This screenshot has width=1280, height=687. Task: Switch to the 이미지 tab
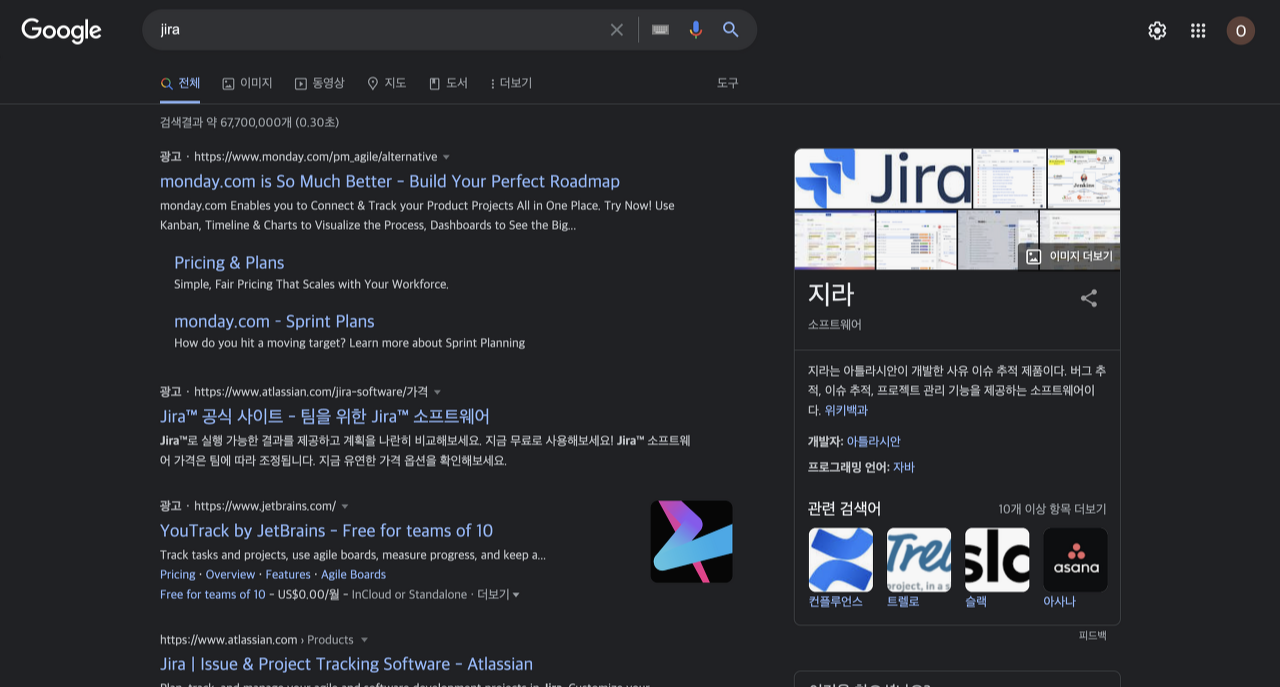247,83
